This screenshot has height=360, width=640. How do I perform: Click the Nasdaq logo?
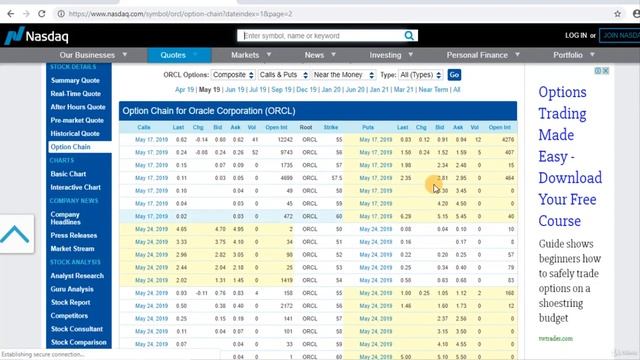pos(36,36)
